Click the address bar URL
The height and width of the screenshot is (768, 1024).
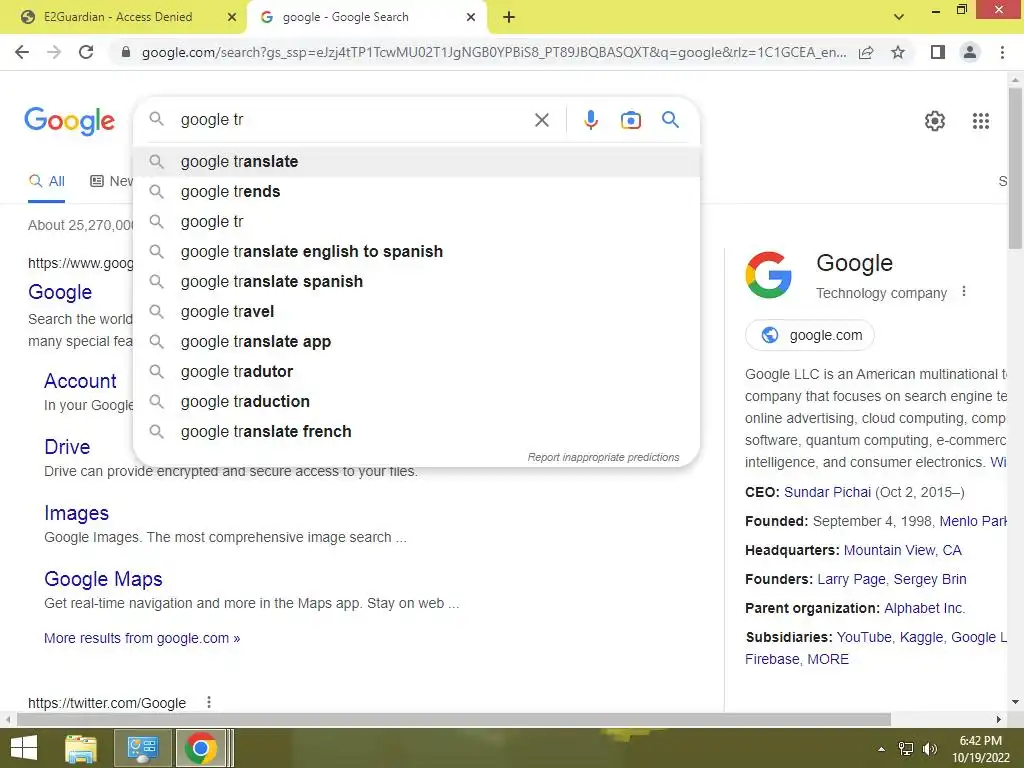pos(494,52)
